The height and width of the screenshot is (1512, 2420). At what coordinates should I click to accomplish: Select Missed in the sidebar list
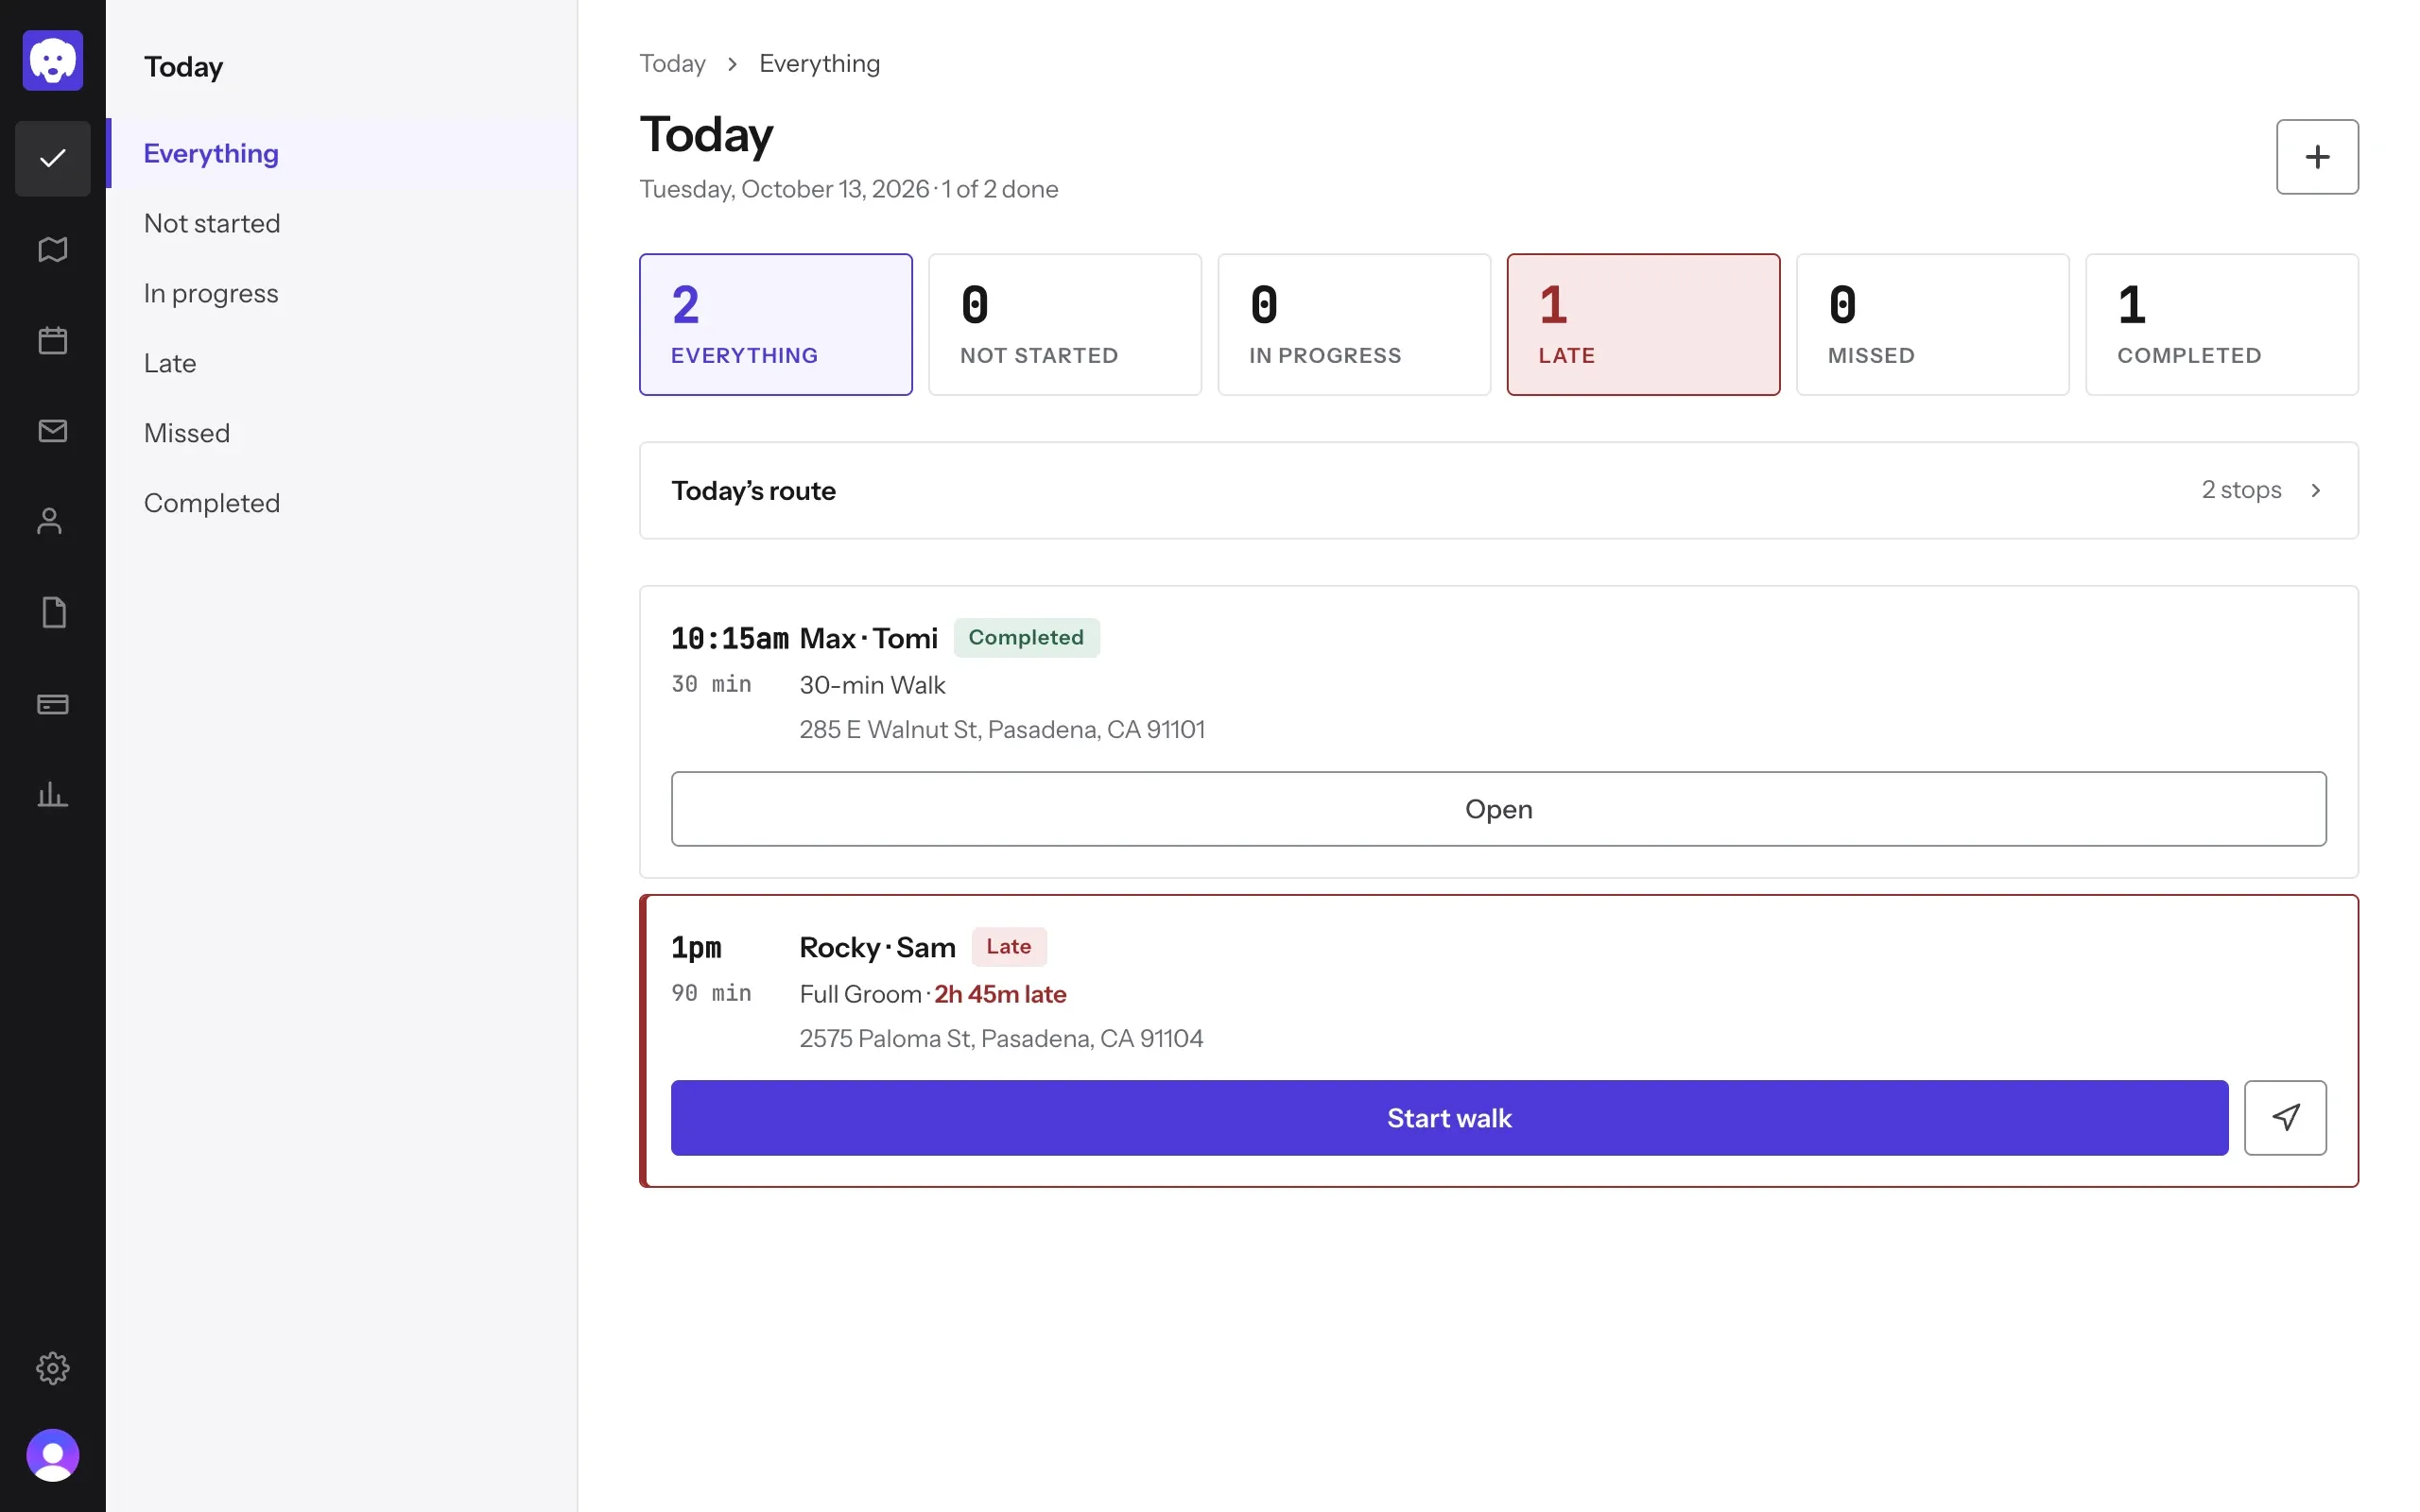(342, 433)
